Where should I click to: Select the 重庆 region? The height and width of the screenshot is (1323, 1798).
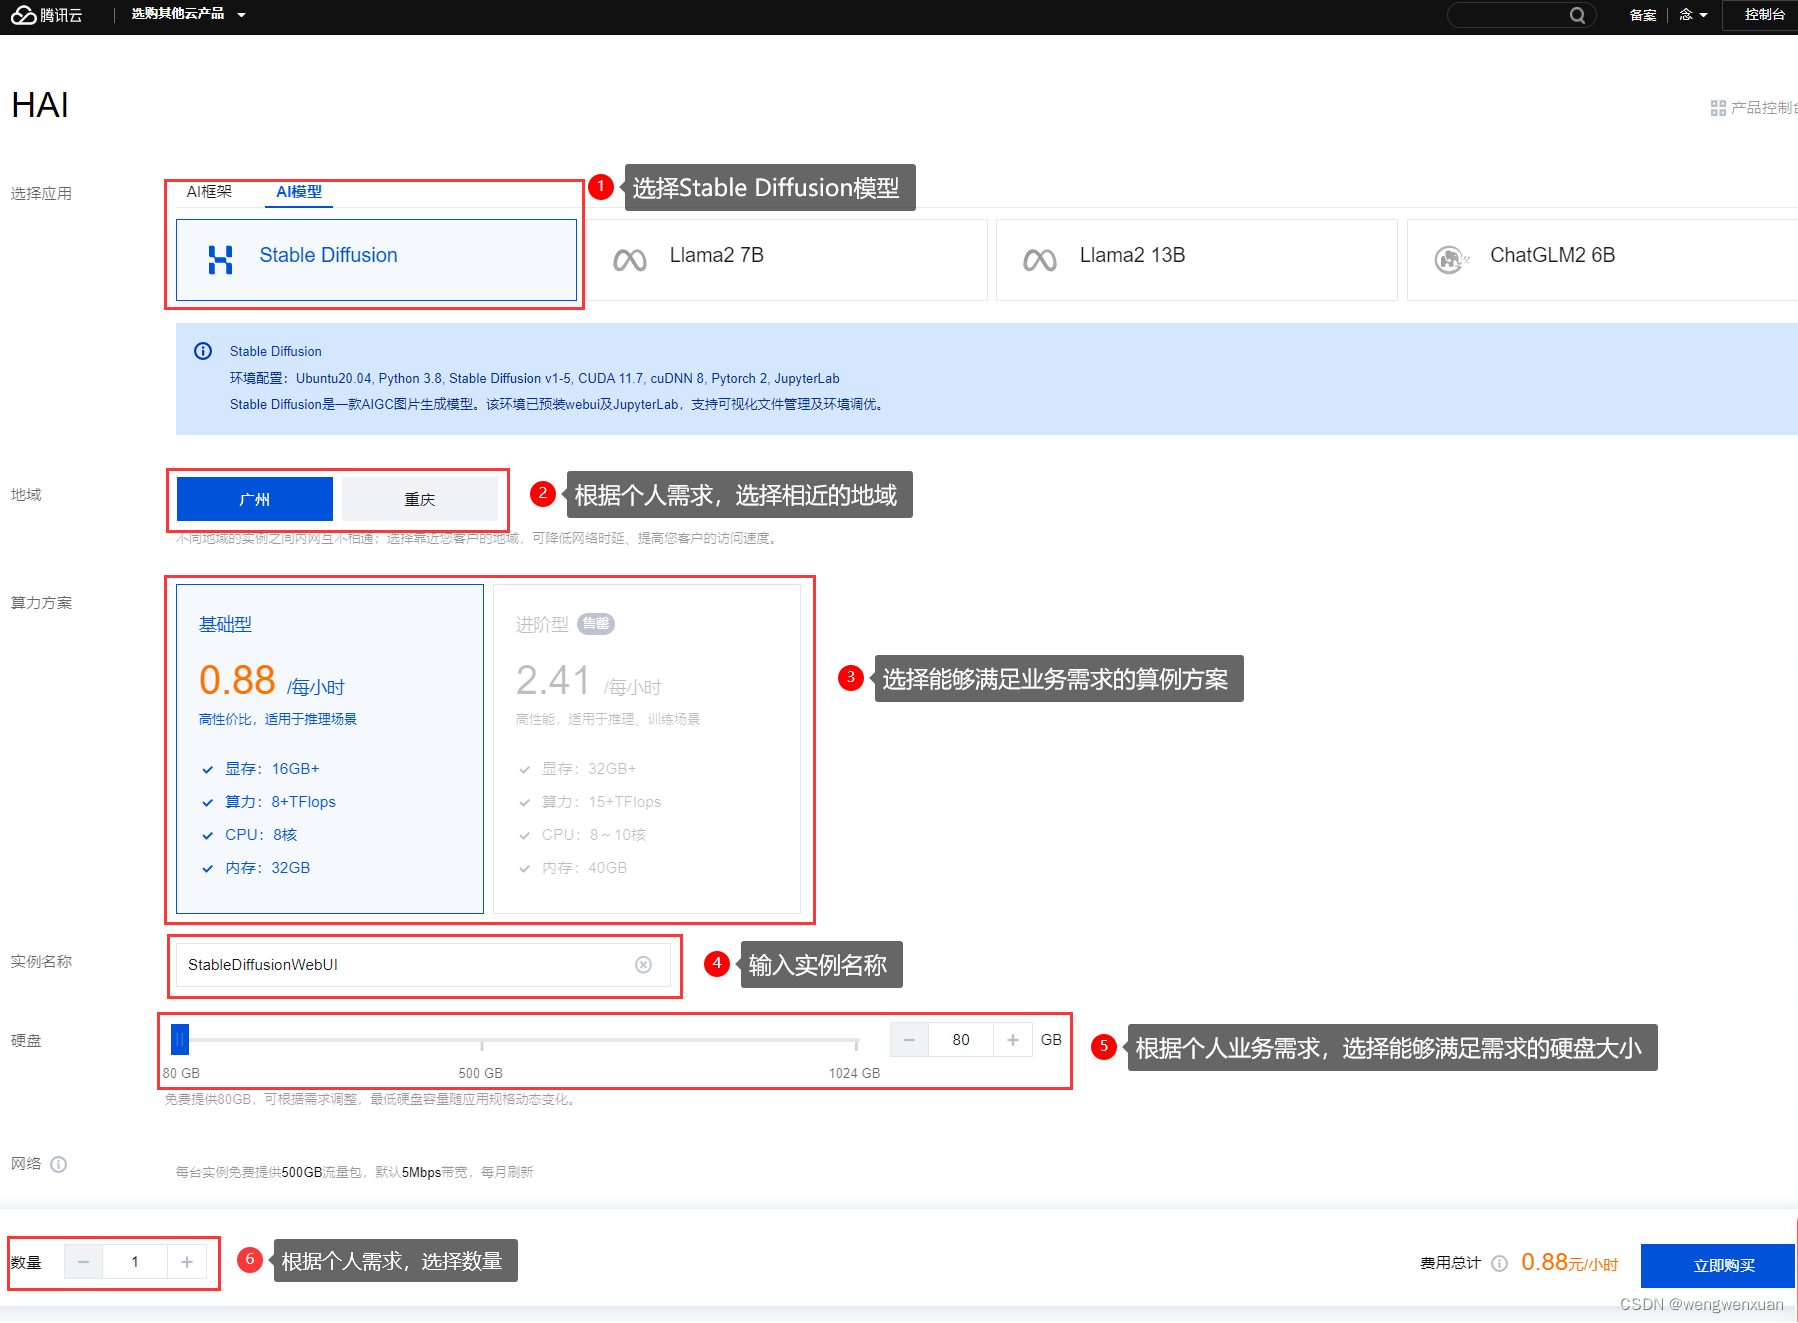pyautogui.click(x=420, y=499)
